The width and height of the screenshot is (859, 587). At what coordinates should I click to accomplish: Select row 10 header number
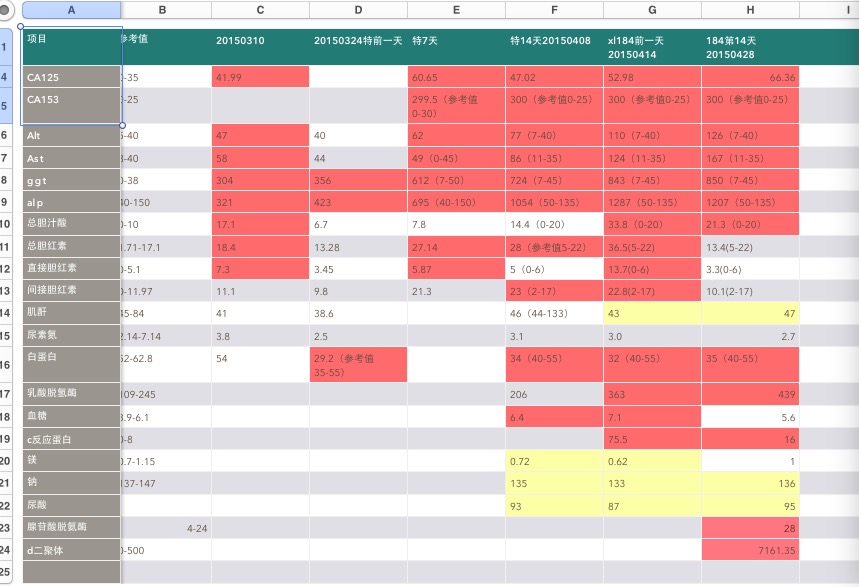coord(5,224)
